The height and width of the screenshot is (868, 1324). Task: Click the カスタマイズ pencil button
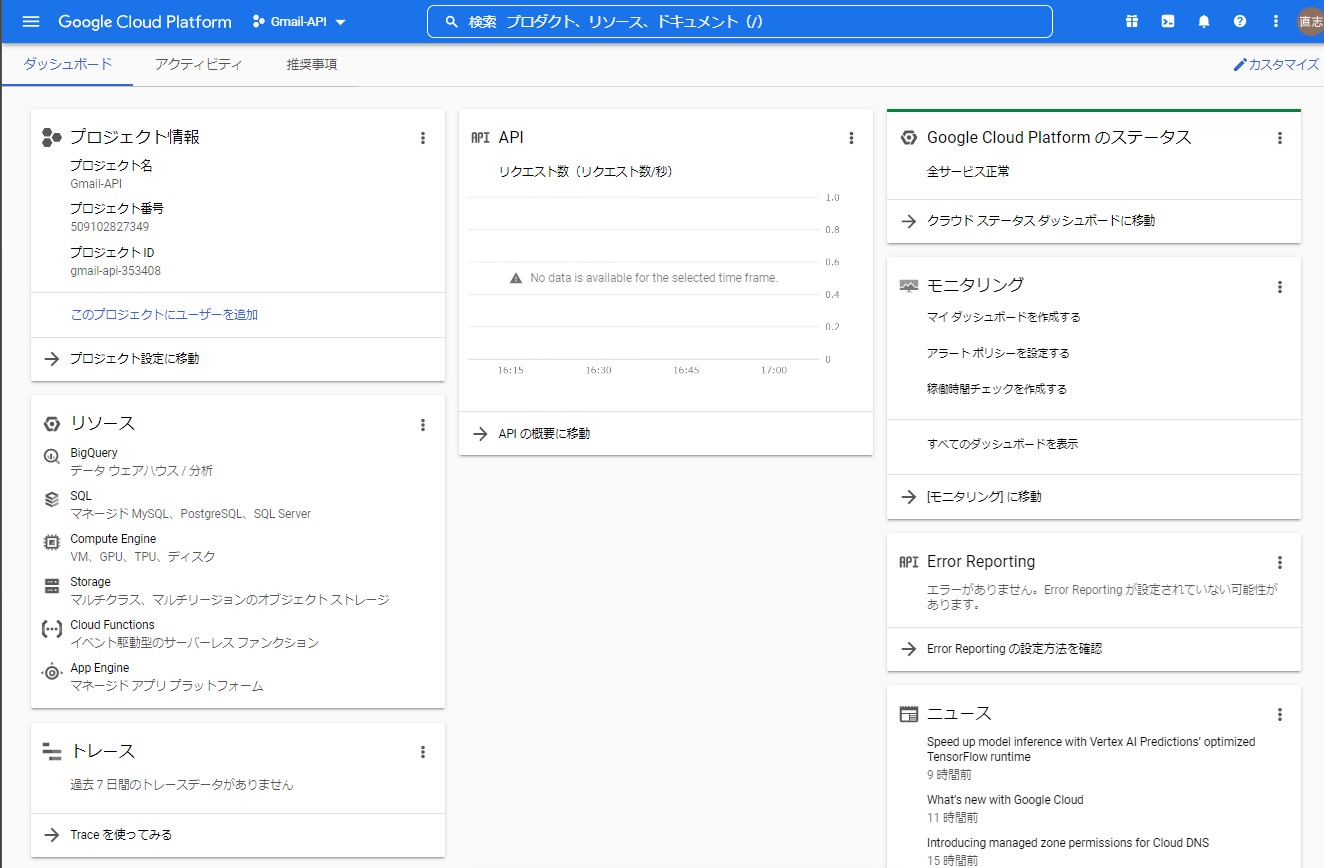[x=1276, y=64]
